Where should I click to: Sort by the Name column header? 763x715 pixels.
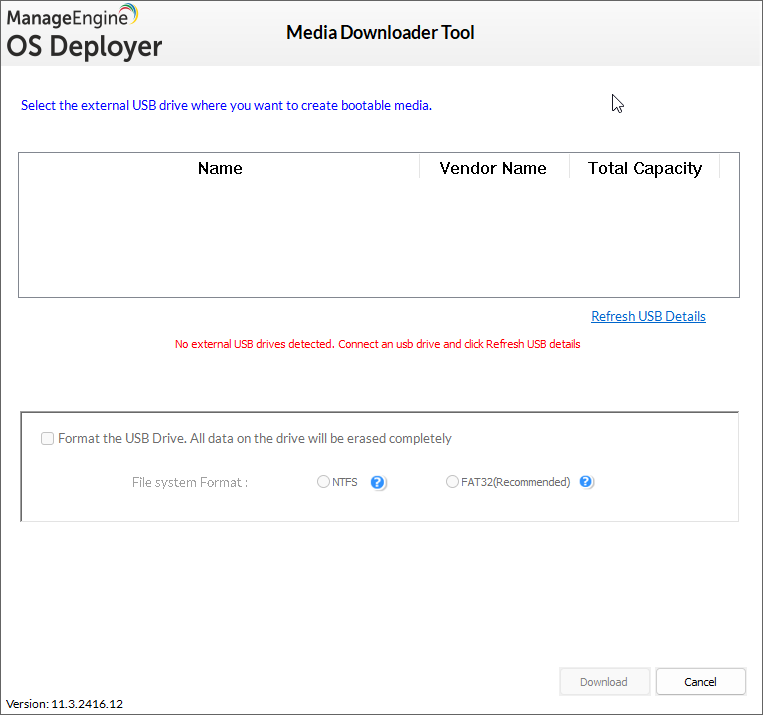220,168
